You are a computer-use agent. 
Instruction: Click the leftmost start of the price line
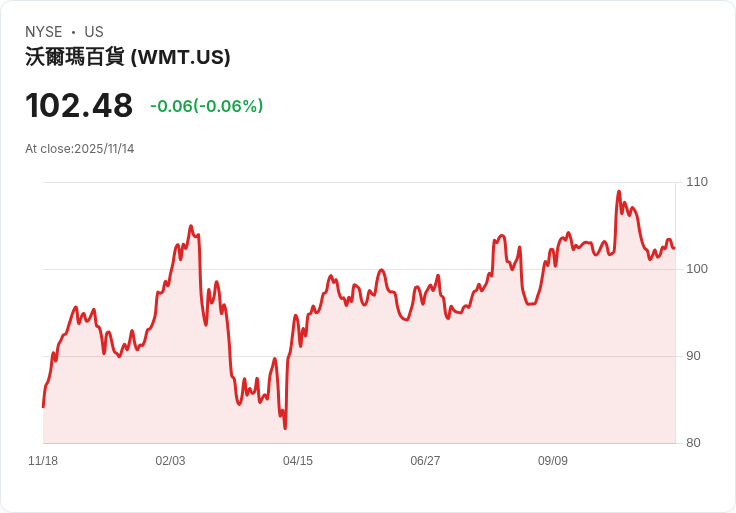pyautogui.click(x=43, y=406)
